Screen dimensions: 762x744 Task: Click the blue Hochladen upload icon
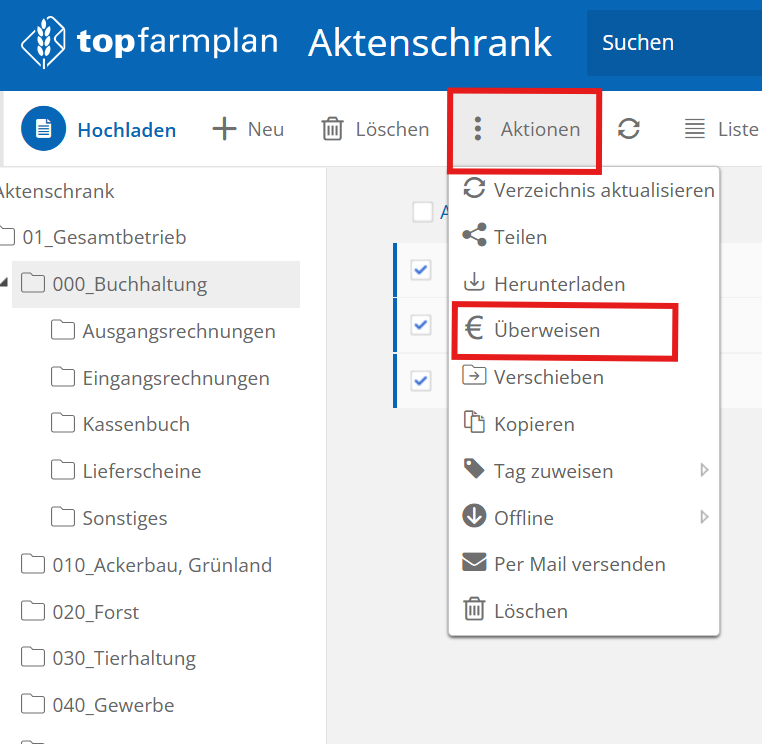43,129
